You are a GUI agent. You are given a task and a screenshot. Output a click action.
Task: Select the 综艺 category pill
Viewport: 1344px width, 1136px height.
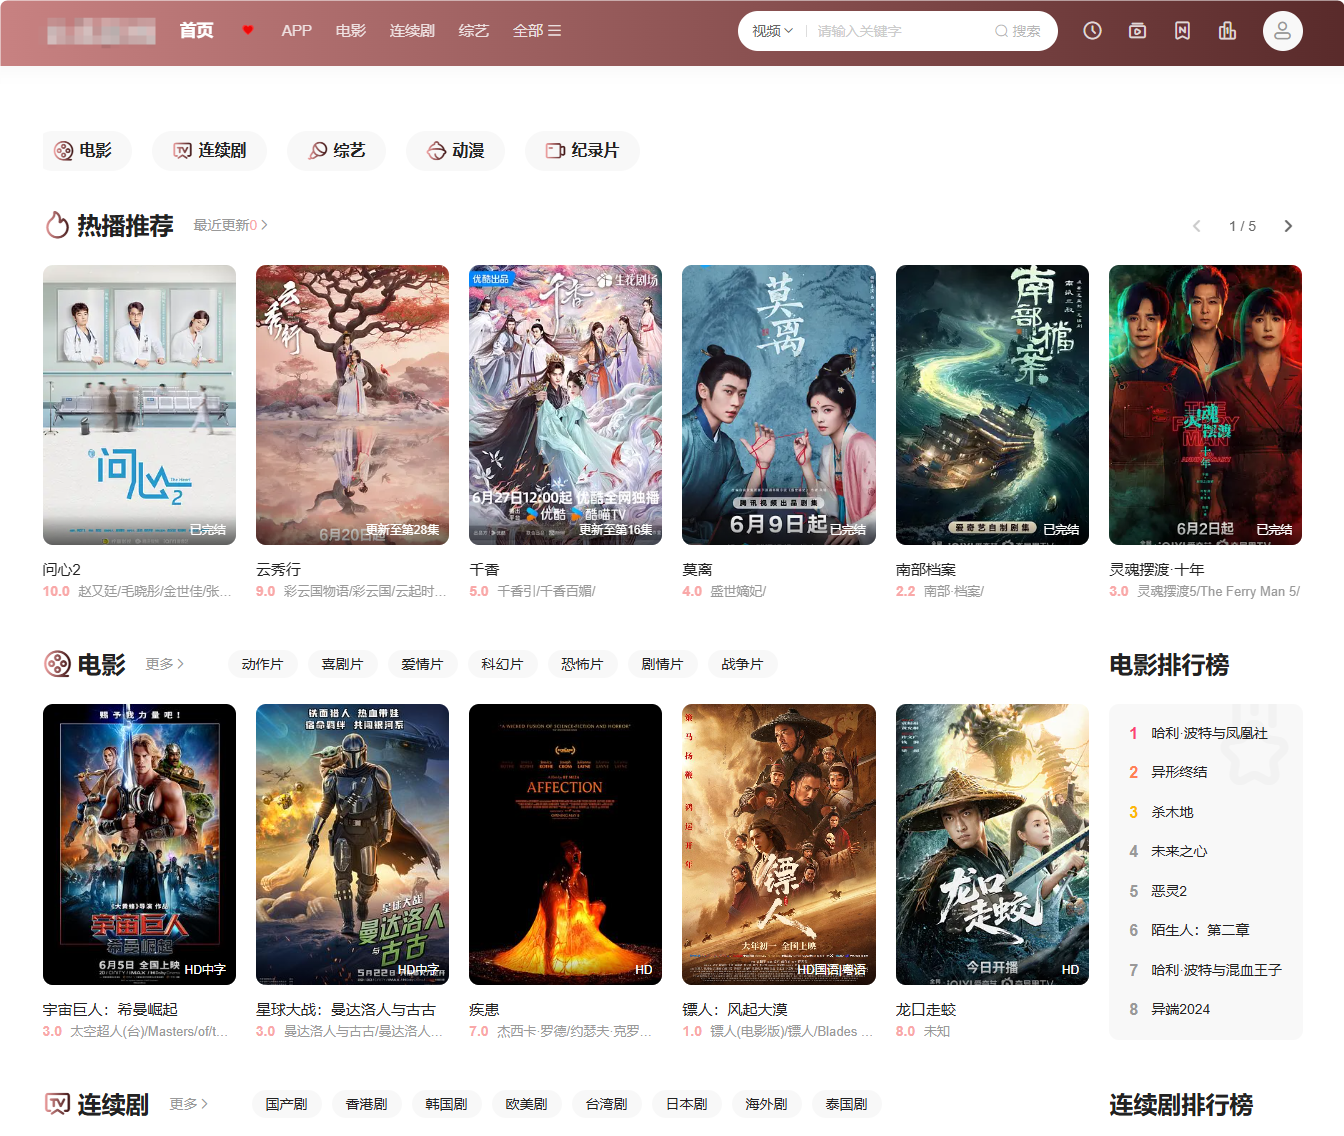click(336, 150)
